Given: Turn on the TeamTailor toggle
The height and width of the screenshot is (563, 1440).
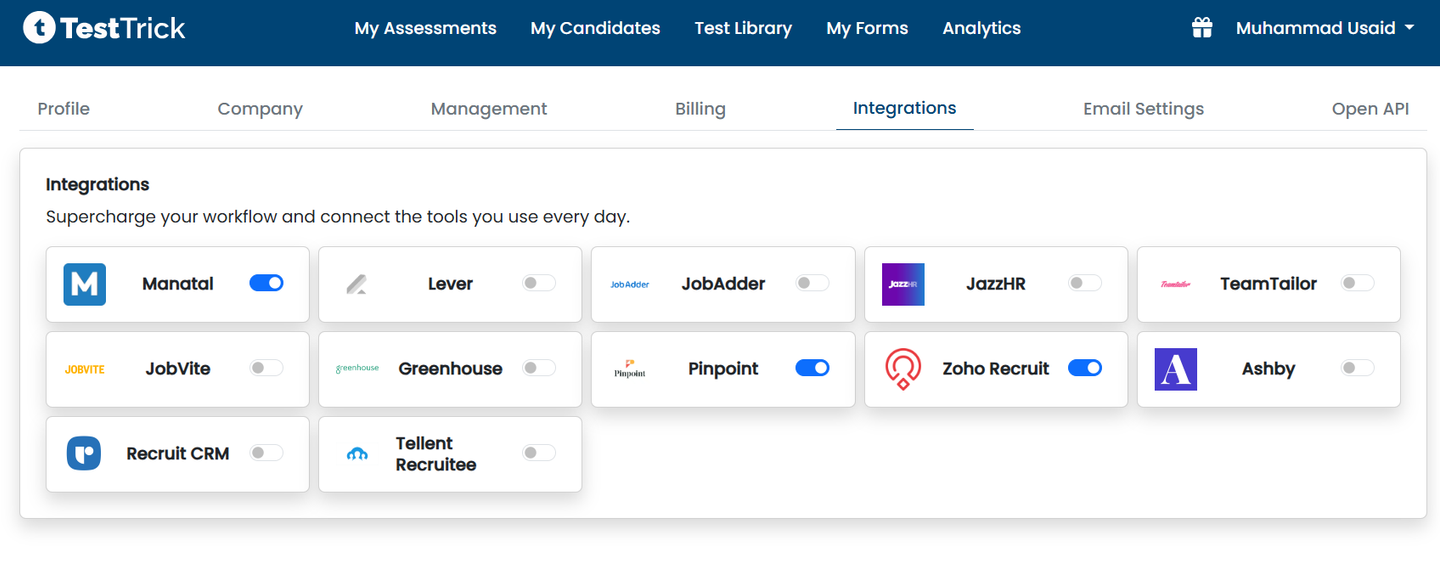Looking at the screenshot, I should tap(1358, 283).
